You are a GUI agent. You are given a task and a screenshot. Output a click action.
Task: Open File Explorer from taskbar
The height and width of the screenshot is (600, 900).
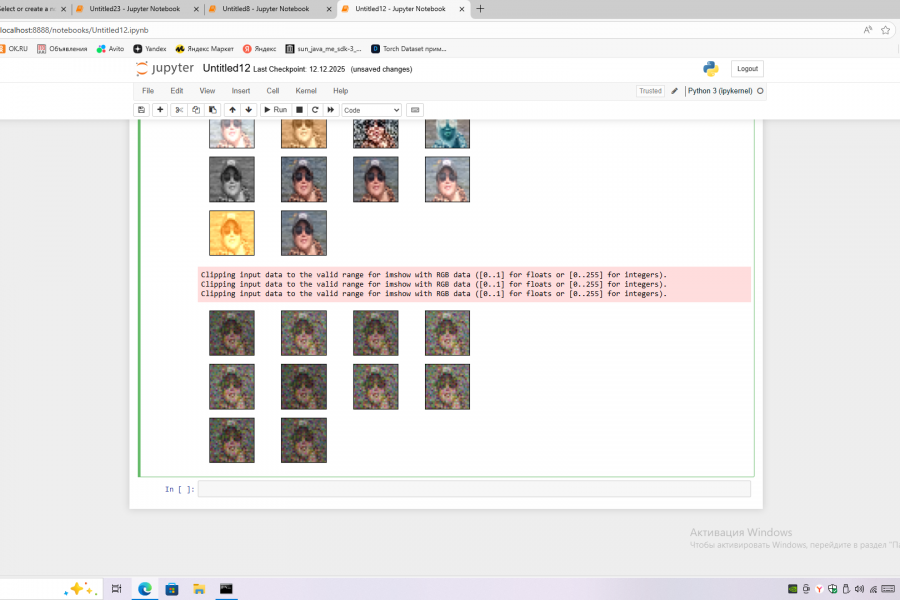pos(199,589)
